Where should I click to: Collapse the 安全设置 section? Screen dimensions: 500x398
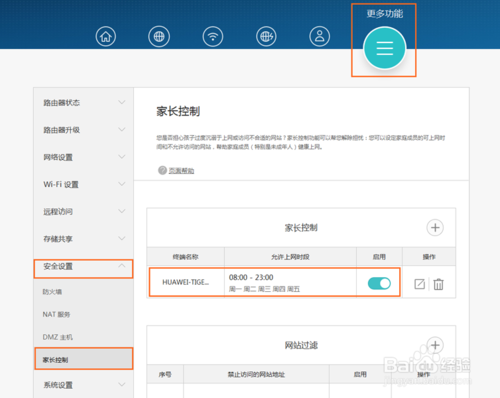click(83, 269)
